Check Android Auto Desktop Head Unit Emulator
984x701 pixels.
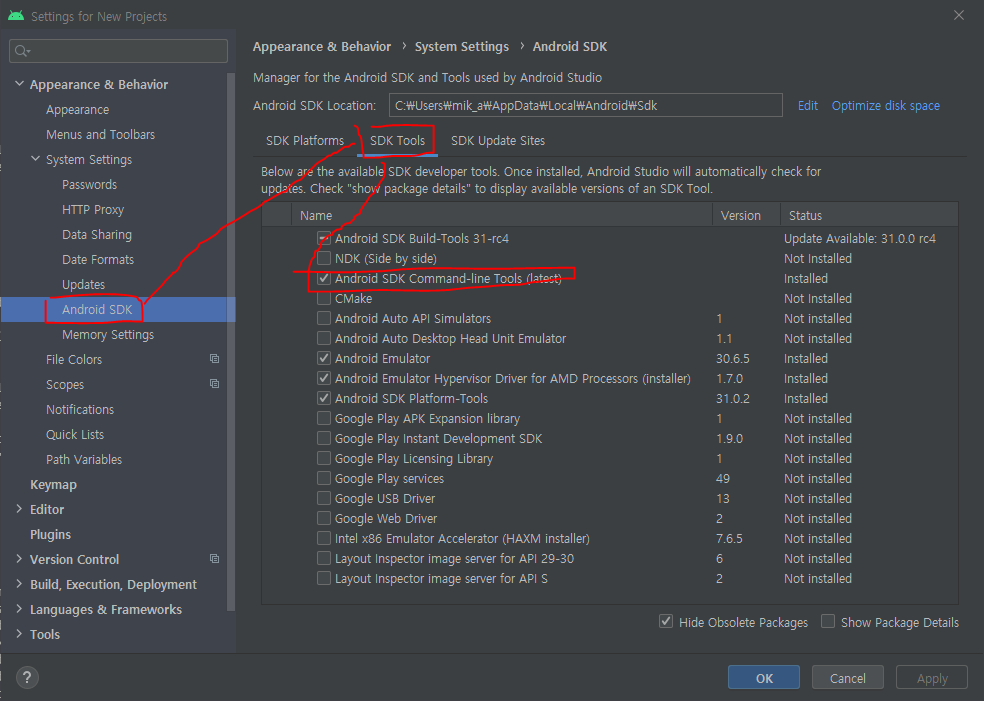pyautogui.click(x=324, y=339)
